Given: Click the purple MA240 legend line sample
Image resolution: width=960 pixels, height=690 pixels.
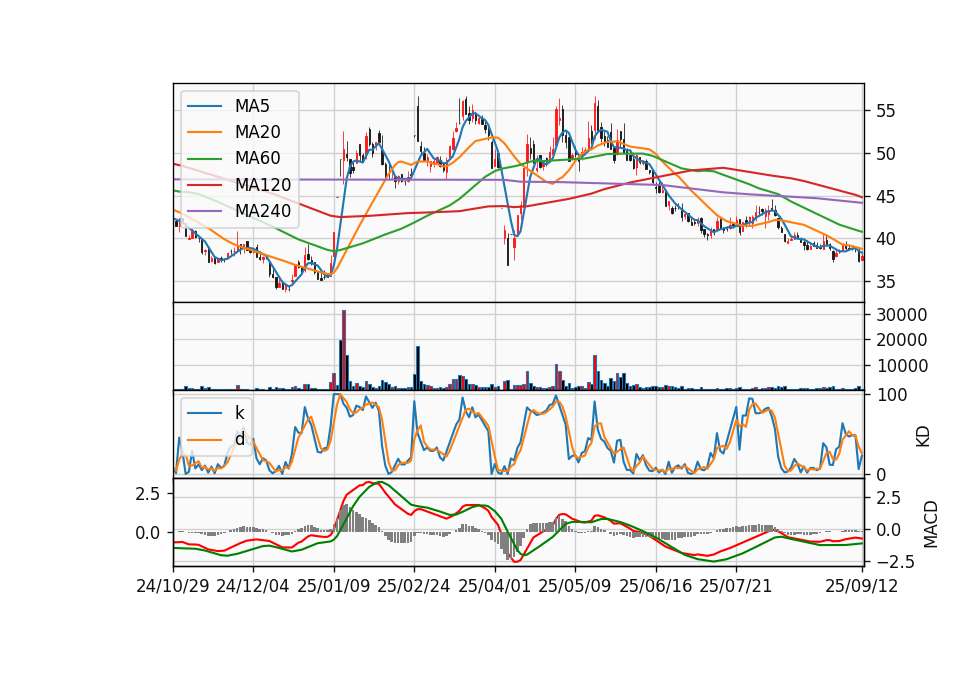Looking at the screenshot, I should 204,211.
